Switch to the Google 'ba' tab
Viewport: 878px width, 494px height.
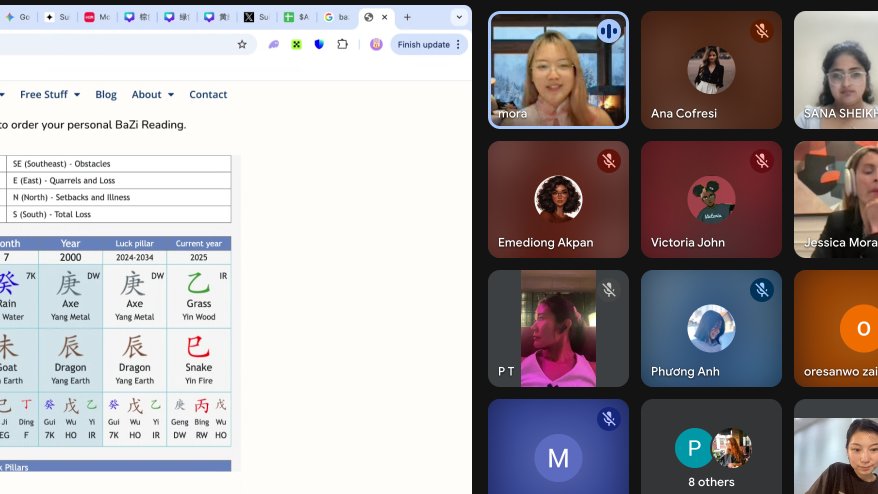[337, 17]
